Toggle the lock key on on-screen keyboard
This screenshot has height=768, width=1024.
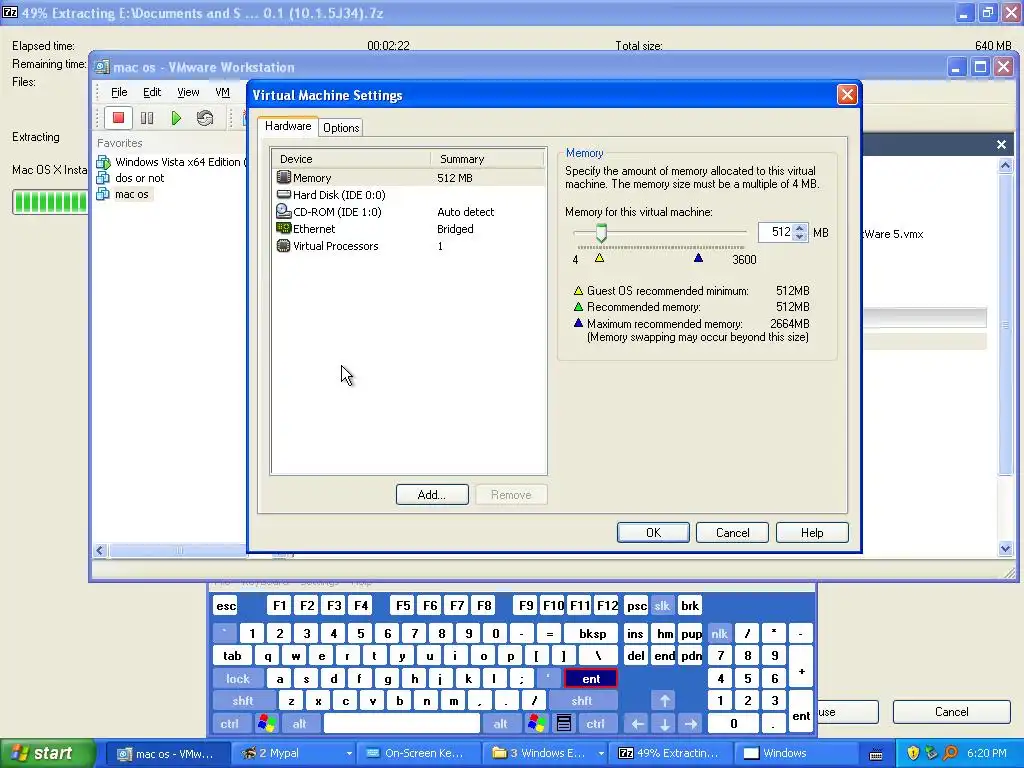click(x=238, y=679)
